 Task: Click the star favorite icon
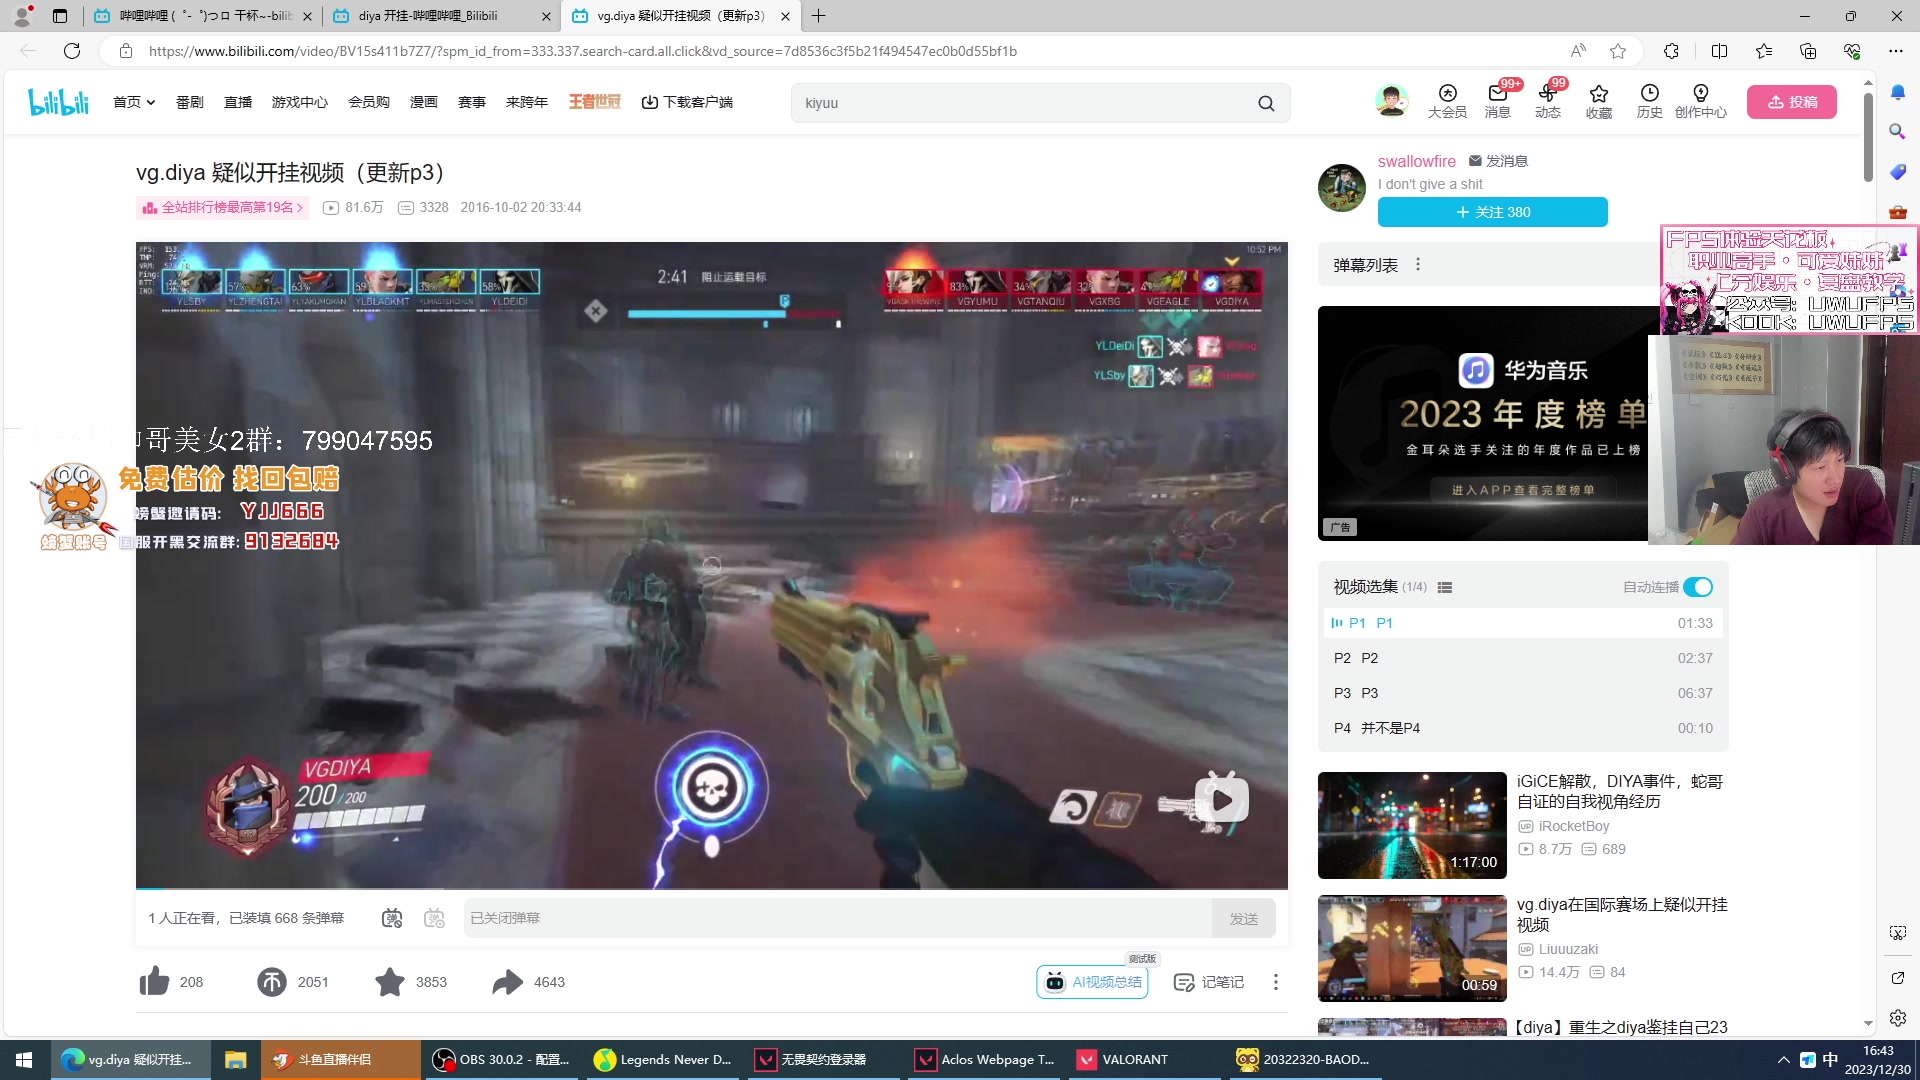tap(390, 982)
